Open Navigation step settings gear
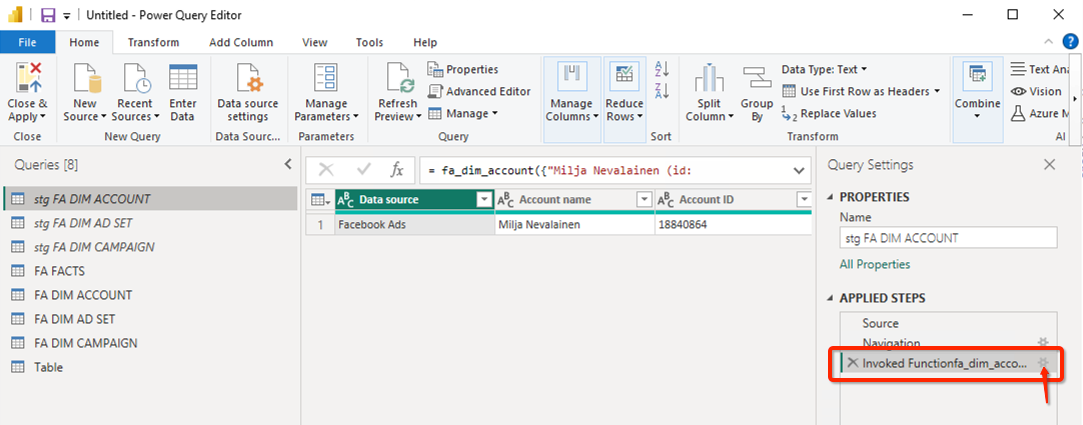Image resolution: width=1083 pixels, height=425 pixels. point(1043,342)
